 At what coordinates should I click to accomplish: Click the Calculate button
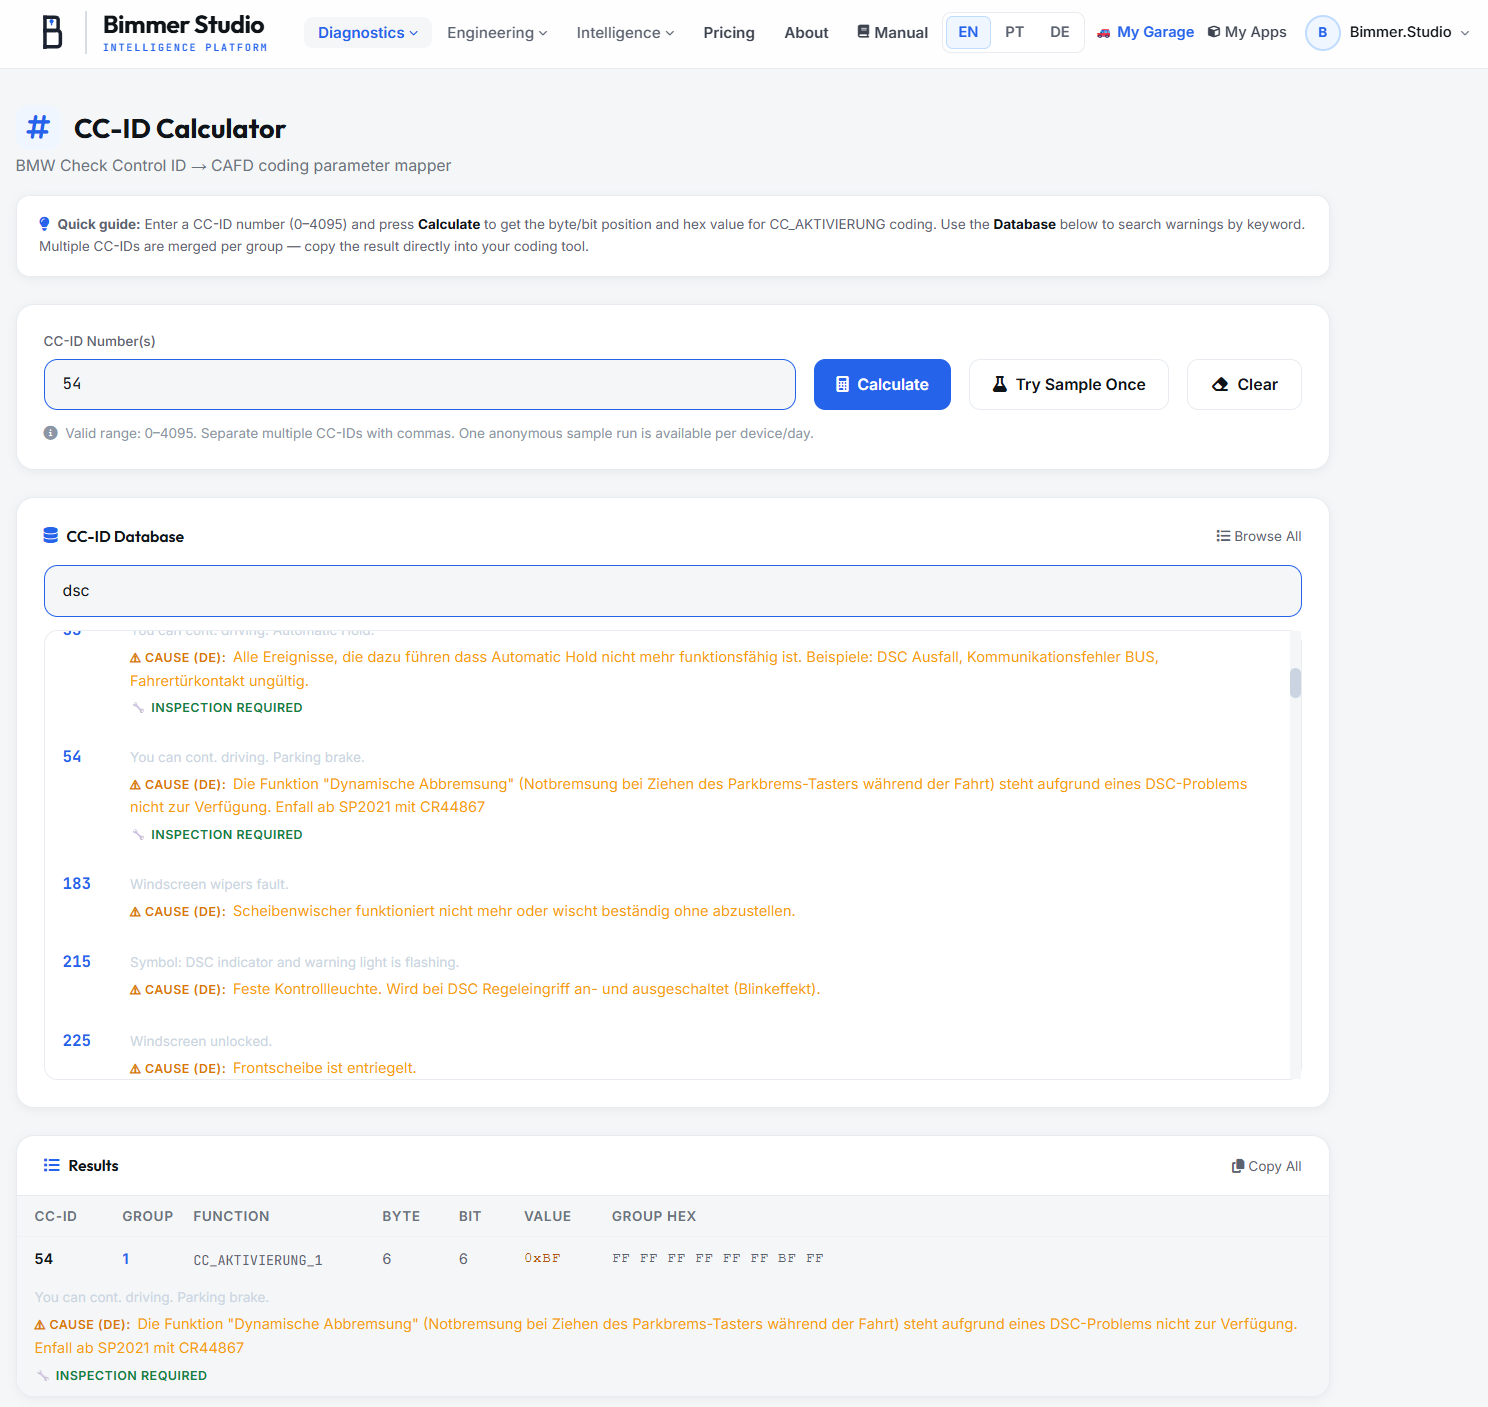click(x=882, y=384)
